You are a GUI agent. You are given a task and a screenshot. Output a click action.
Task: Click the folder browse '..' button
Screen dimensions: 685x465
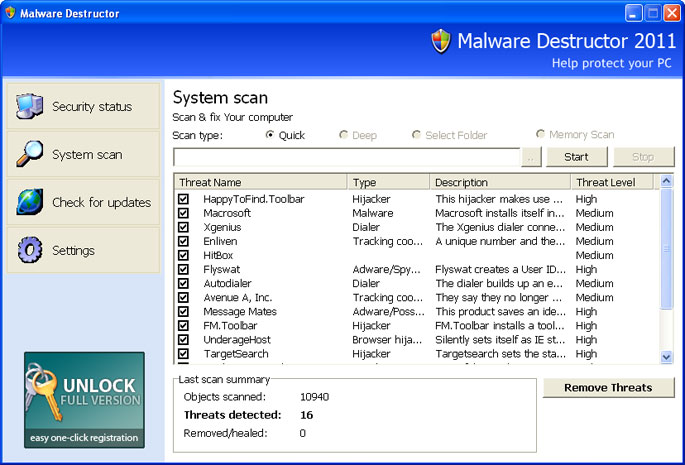pyautogui.click(x=531, y=157)
